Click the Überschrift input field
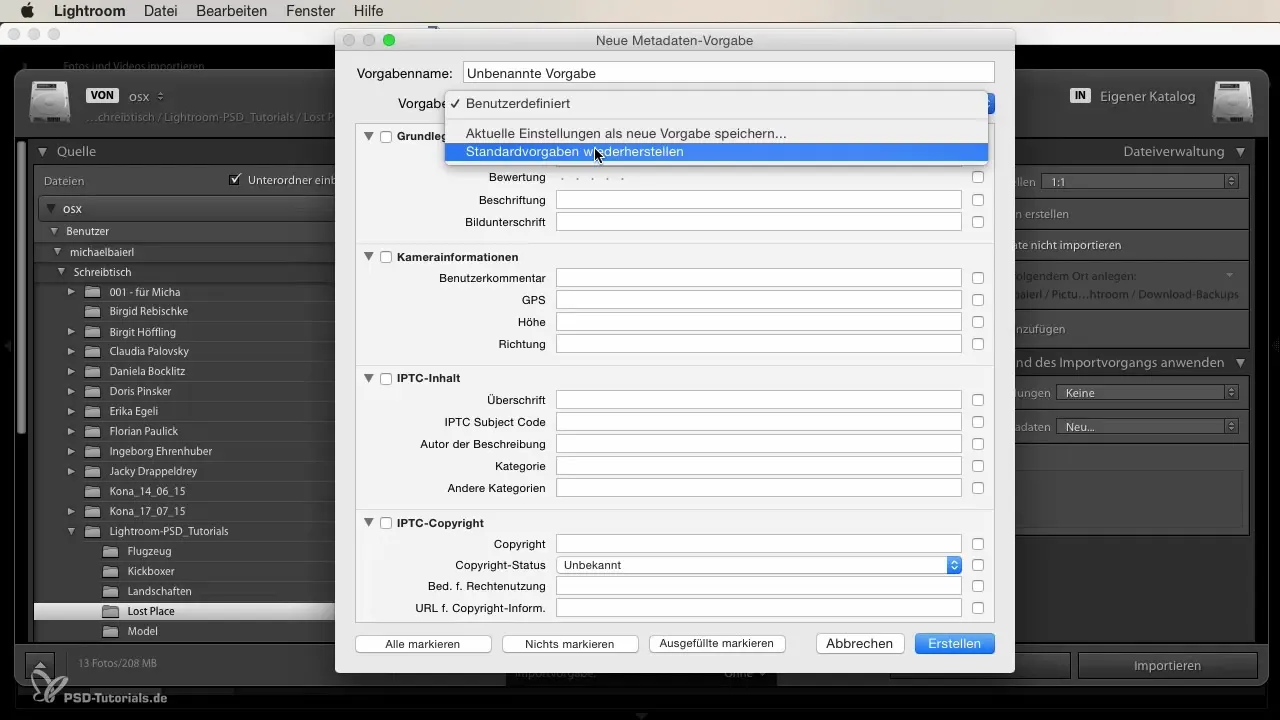This screenshot has width=1280, height=720. click(x=759, y=400)
